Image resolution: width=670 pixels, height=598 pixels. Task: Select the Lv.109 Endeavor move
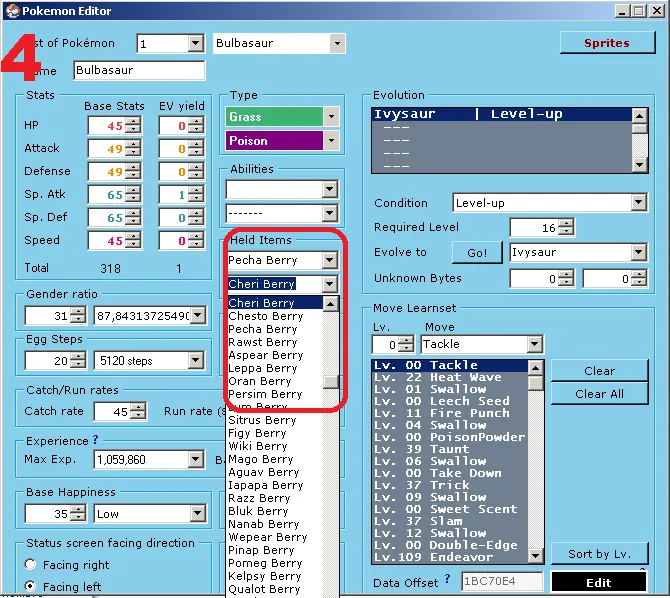450,557
